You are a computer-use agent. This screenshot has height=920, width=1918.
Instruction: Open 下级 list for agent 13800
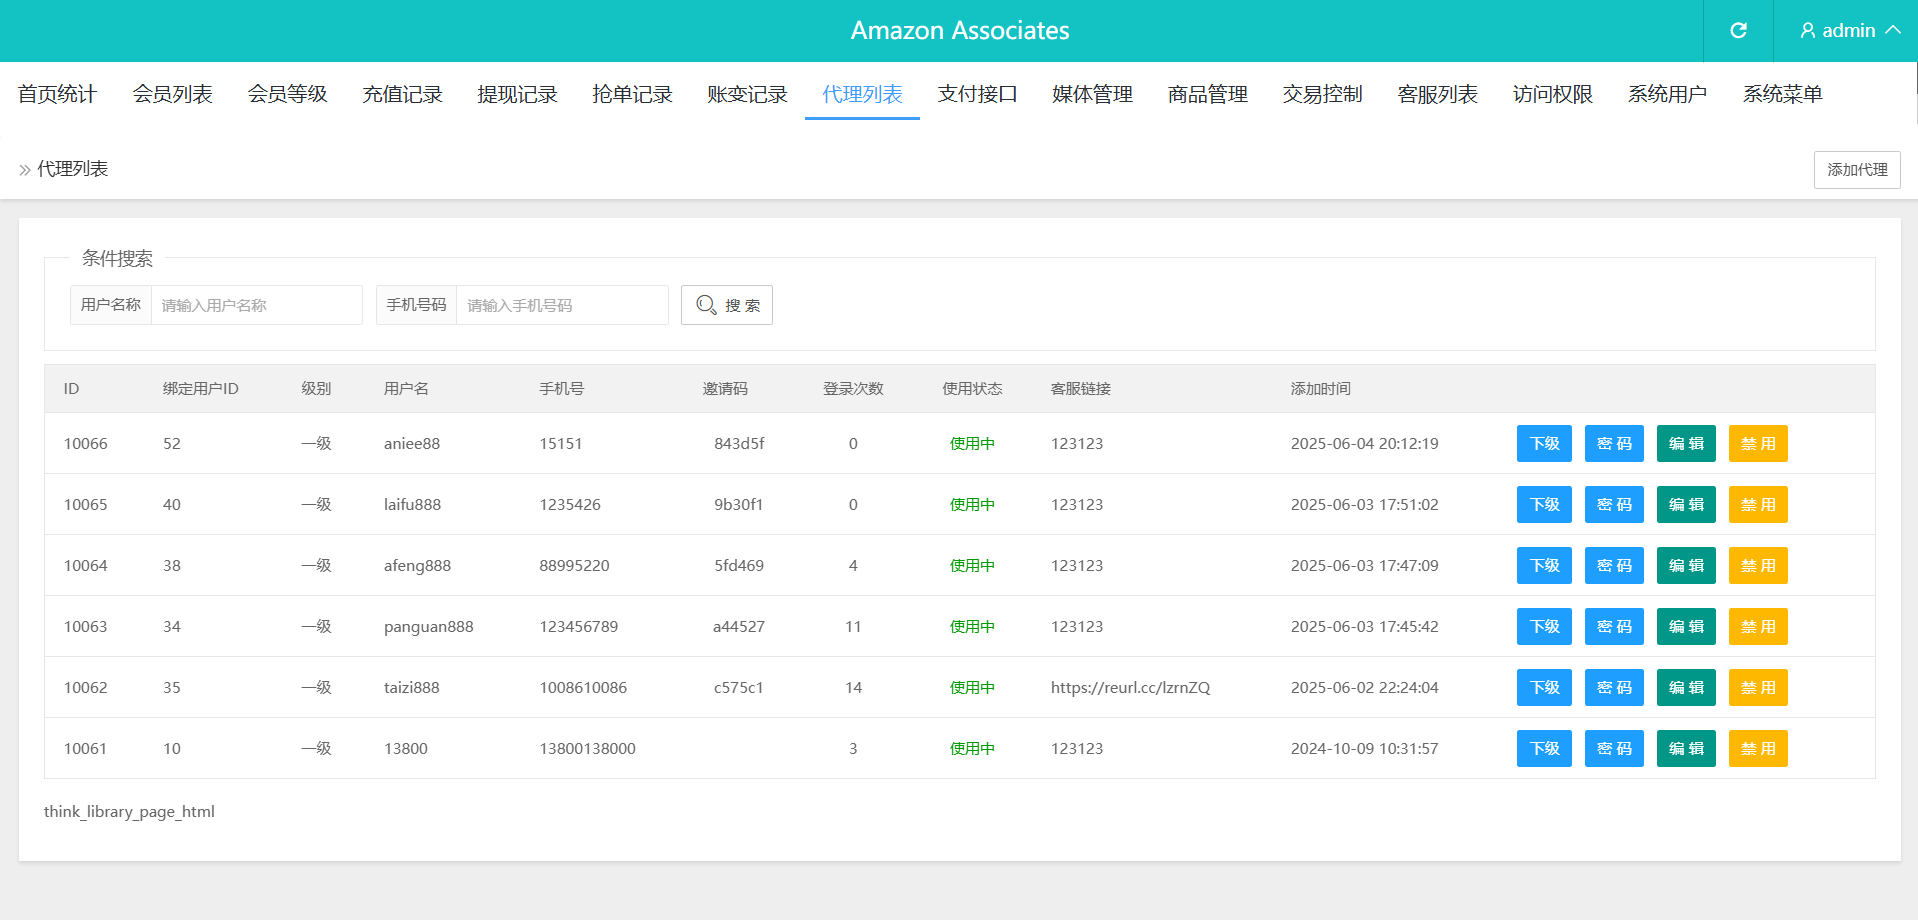(1544, 749)
